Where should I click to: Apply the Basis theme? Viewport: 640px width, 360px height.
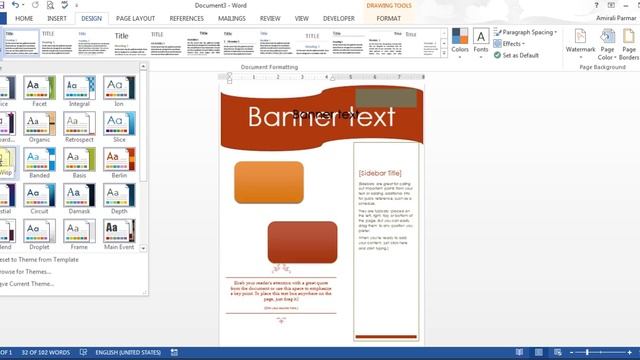click(79, 163)
